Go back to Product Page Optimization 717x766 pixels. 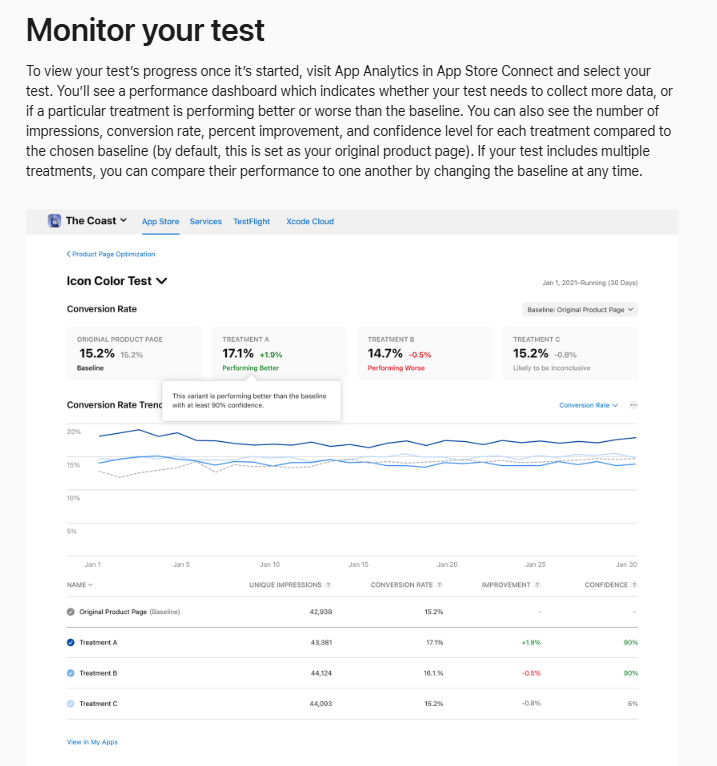click(x=111, y=254)
